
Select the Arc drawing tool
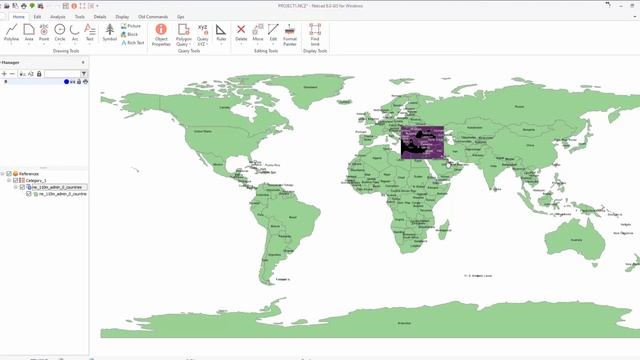(75, 32)
